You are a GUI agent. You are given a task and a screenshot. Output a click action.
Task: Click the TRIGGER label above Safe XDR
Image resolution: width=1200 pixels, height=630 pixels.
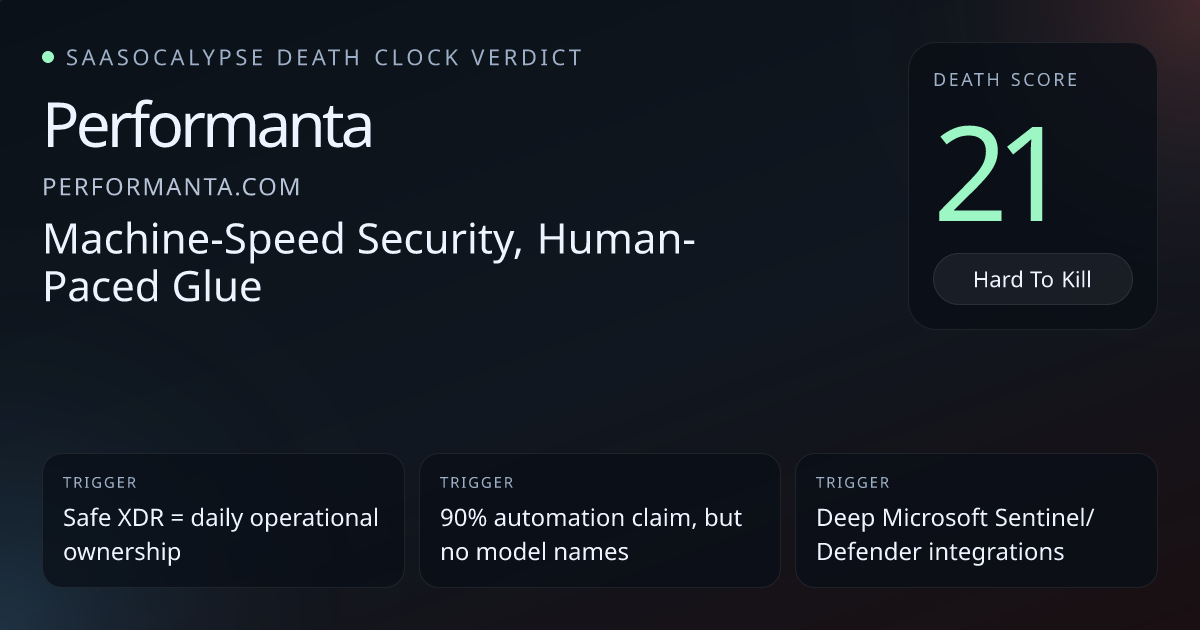[99, 483]
